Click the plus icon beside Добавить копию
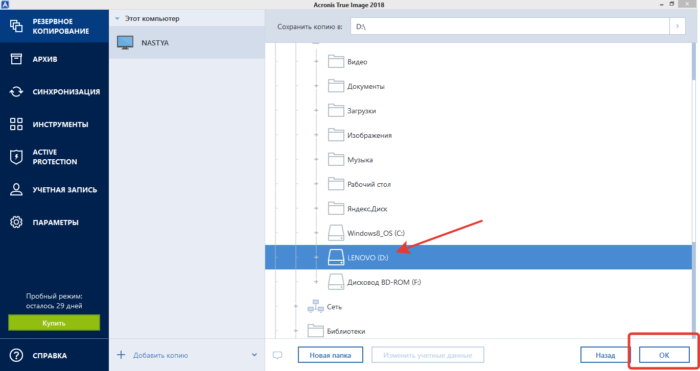This screenshot has width=700, height=371. point(121,355)
